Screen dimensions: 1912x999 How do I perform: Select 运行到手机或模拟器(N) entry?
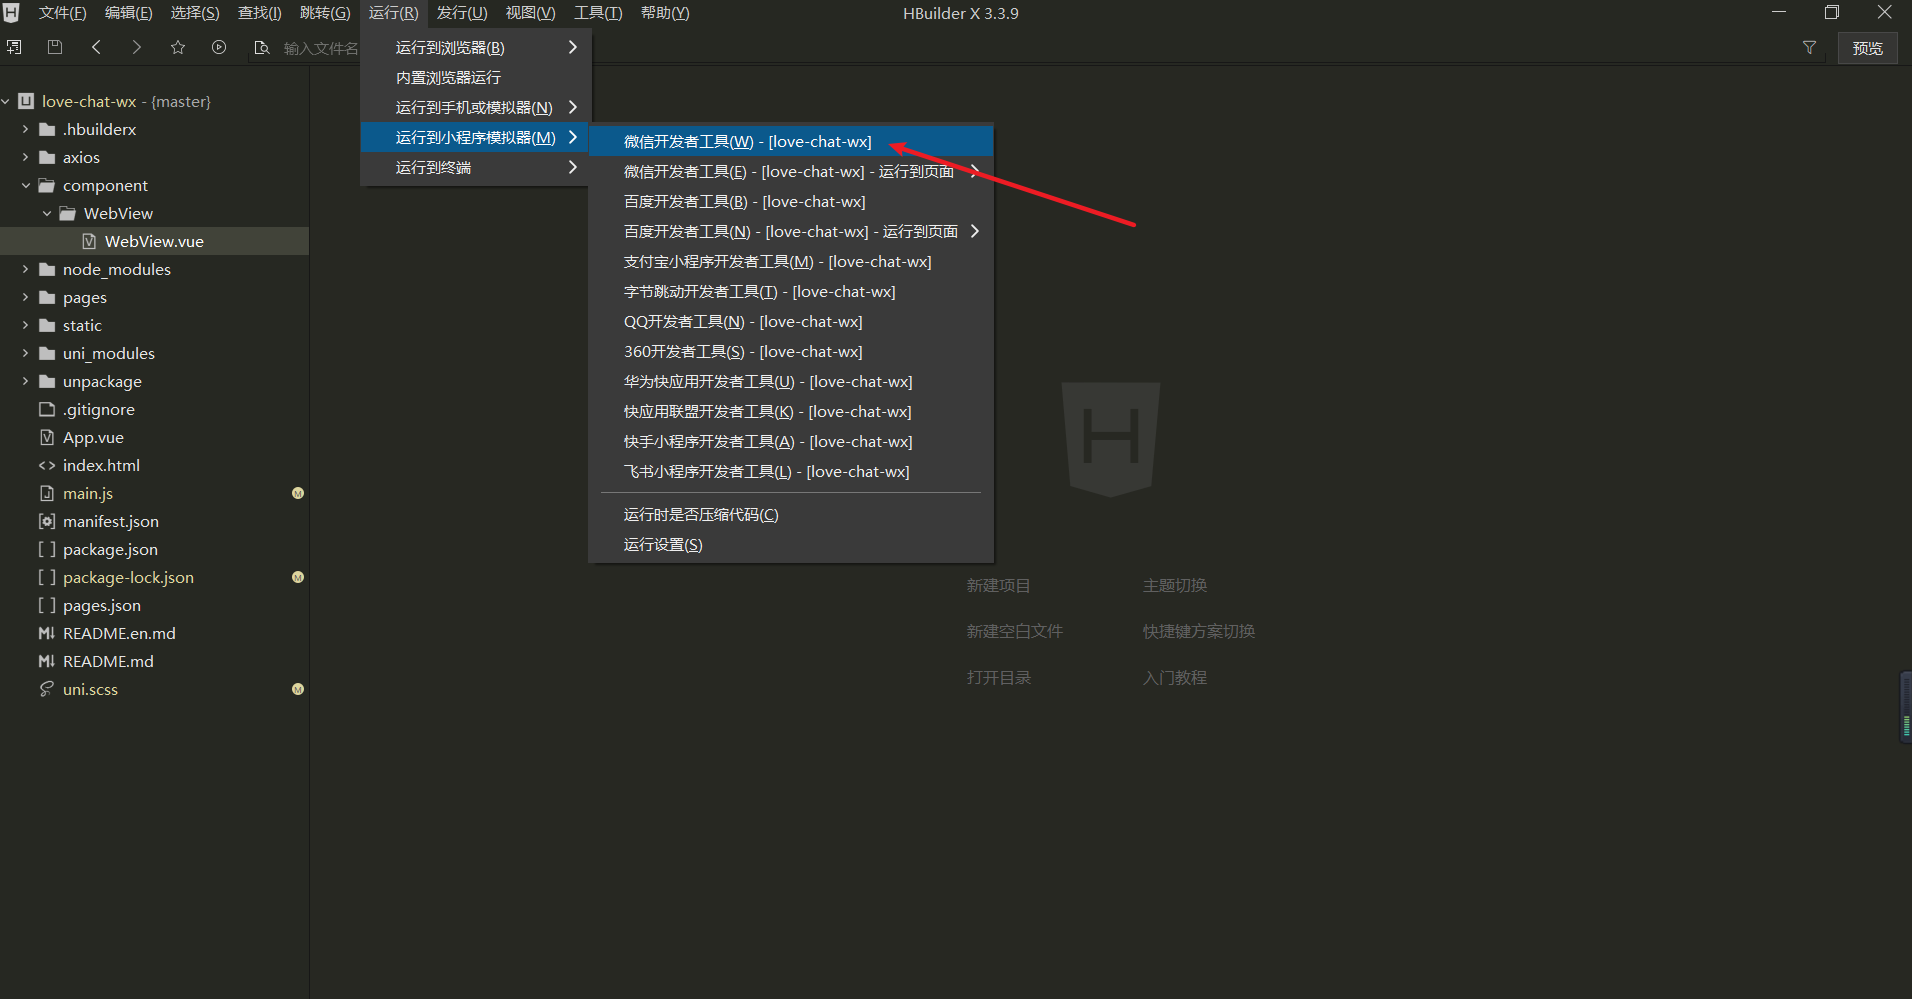point(476,107)
